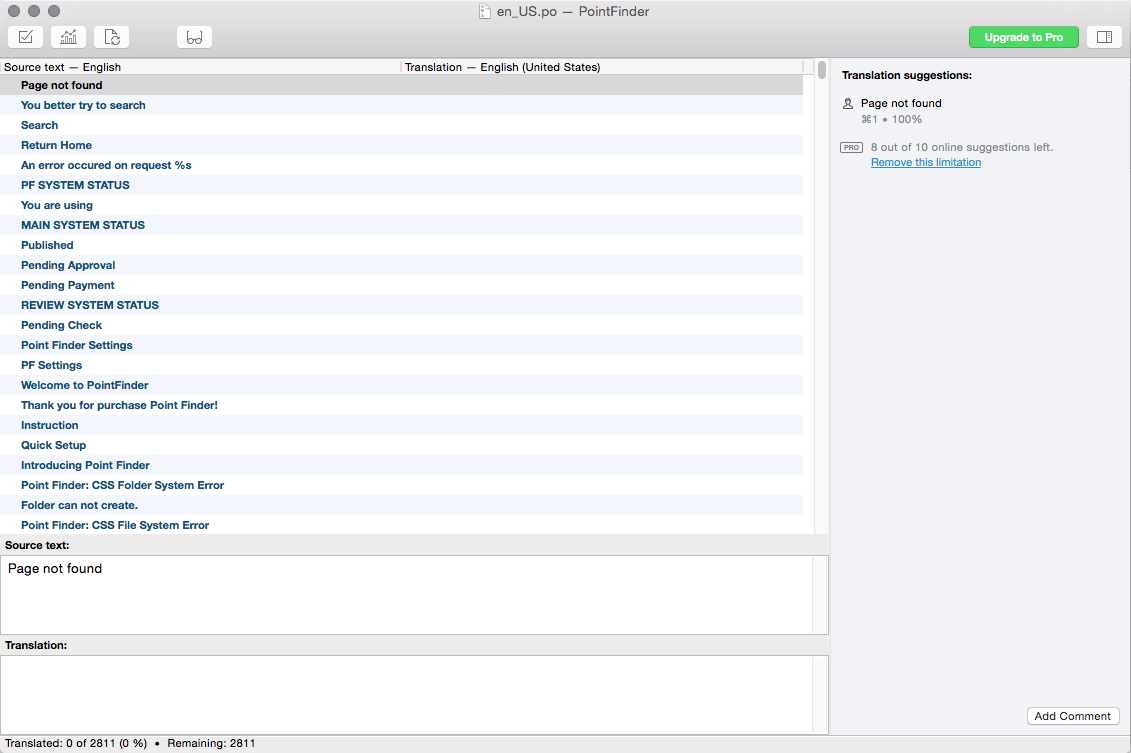Click inside the Translation text field
The height and width of the screenshot is (753, 1131).
414,694
